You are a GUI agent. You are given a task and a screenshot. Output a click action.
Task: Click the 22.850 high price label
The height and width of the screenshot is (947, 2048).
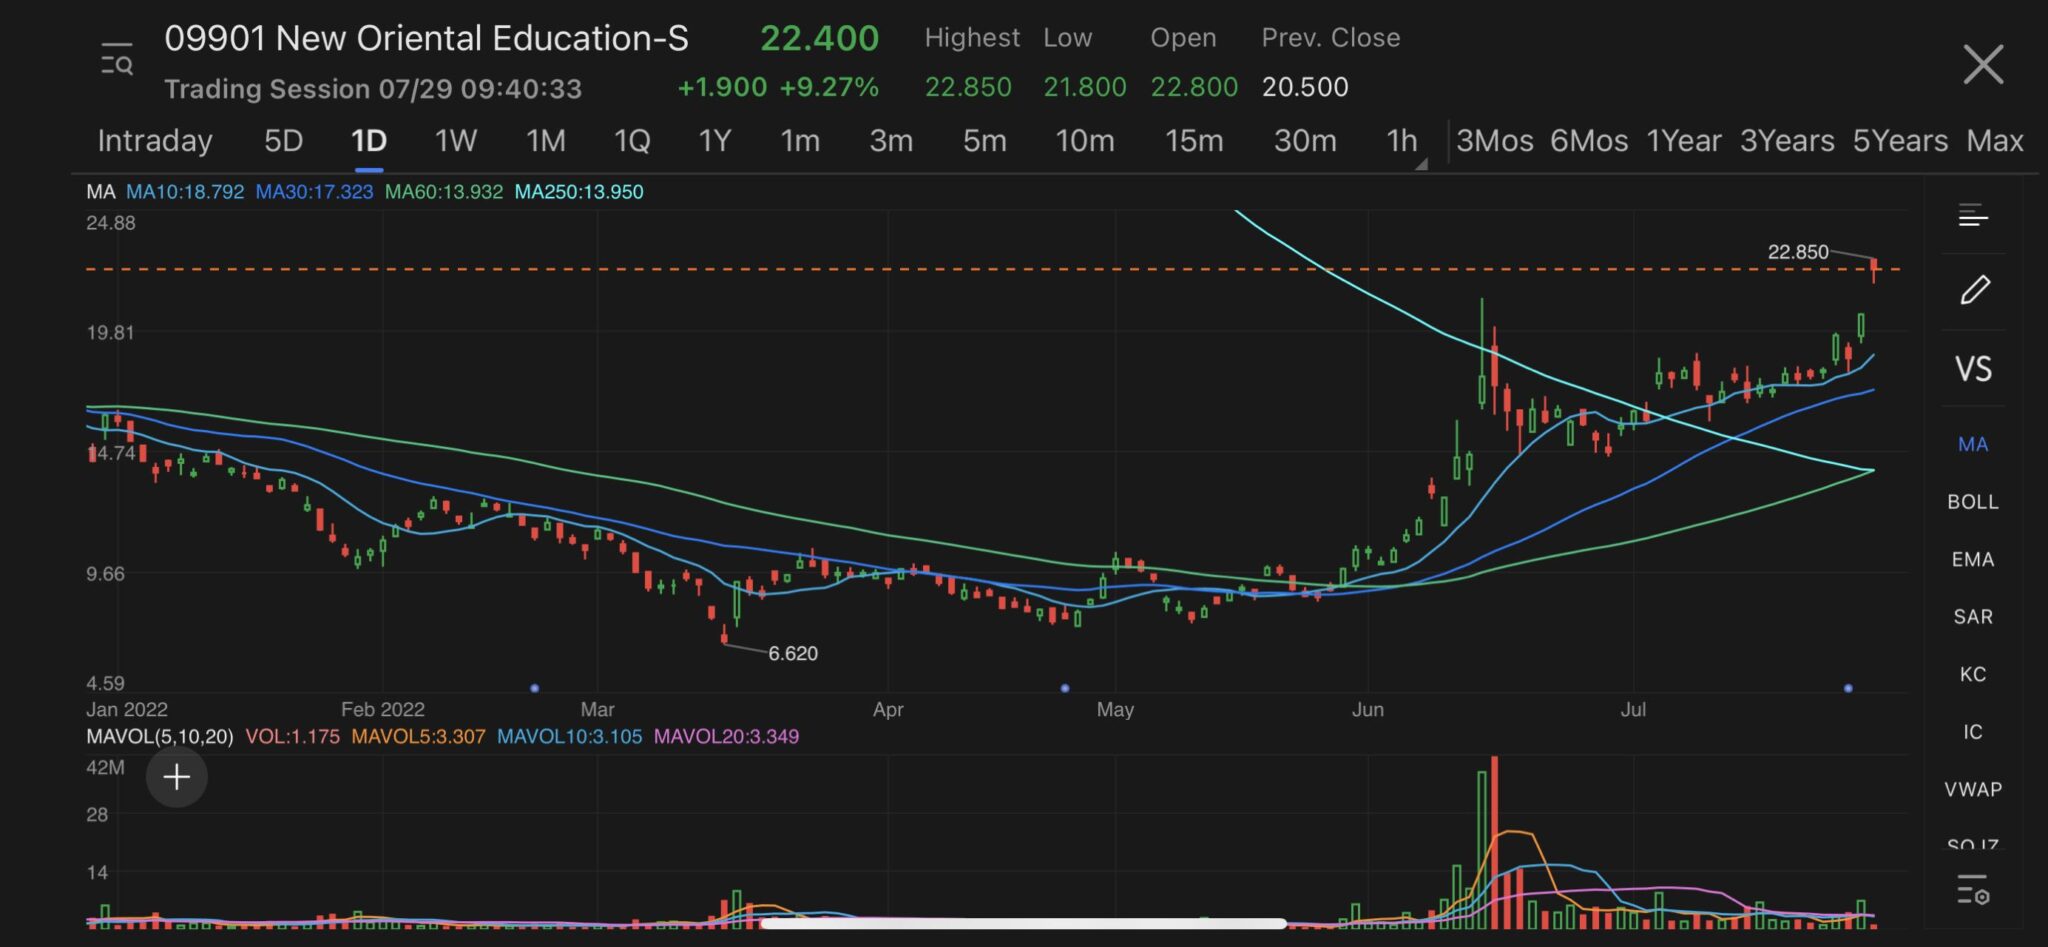point(1798,252)
